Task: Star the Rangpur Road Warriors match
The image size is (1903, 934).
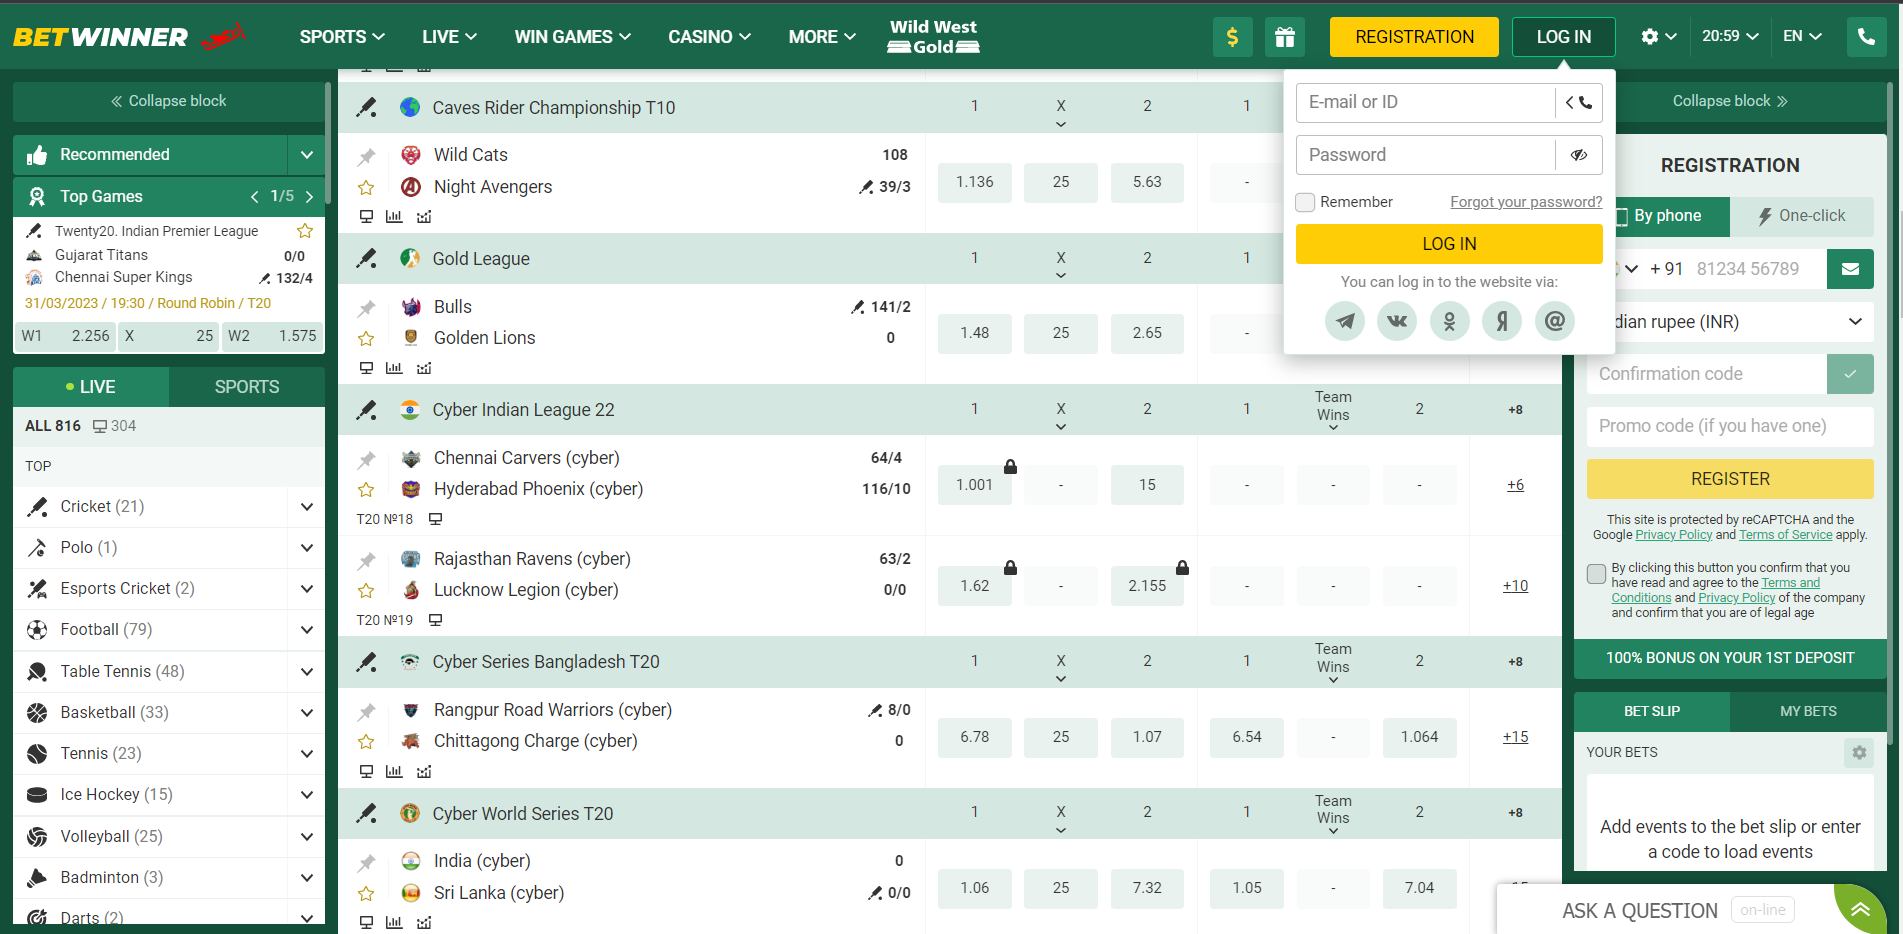Action: 366,742
